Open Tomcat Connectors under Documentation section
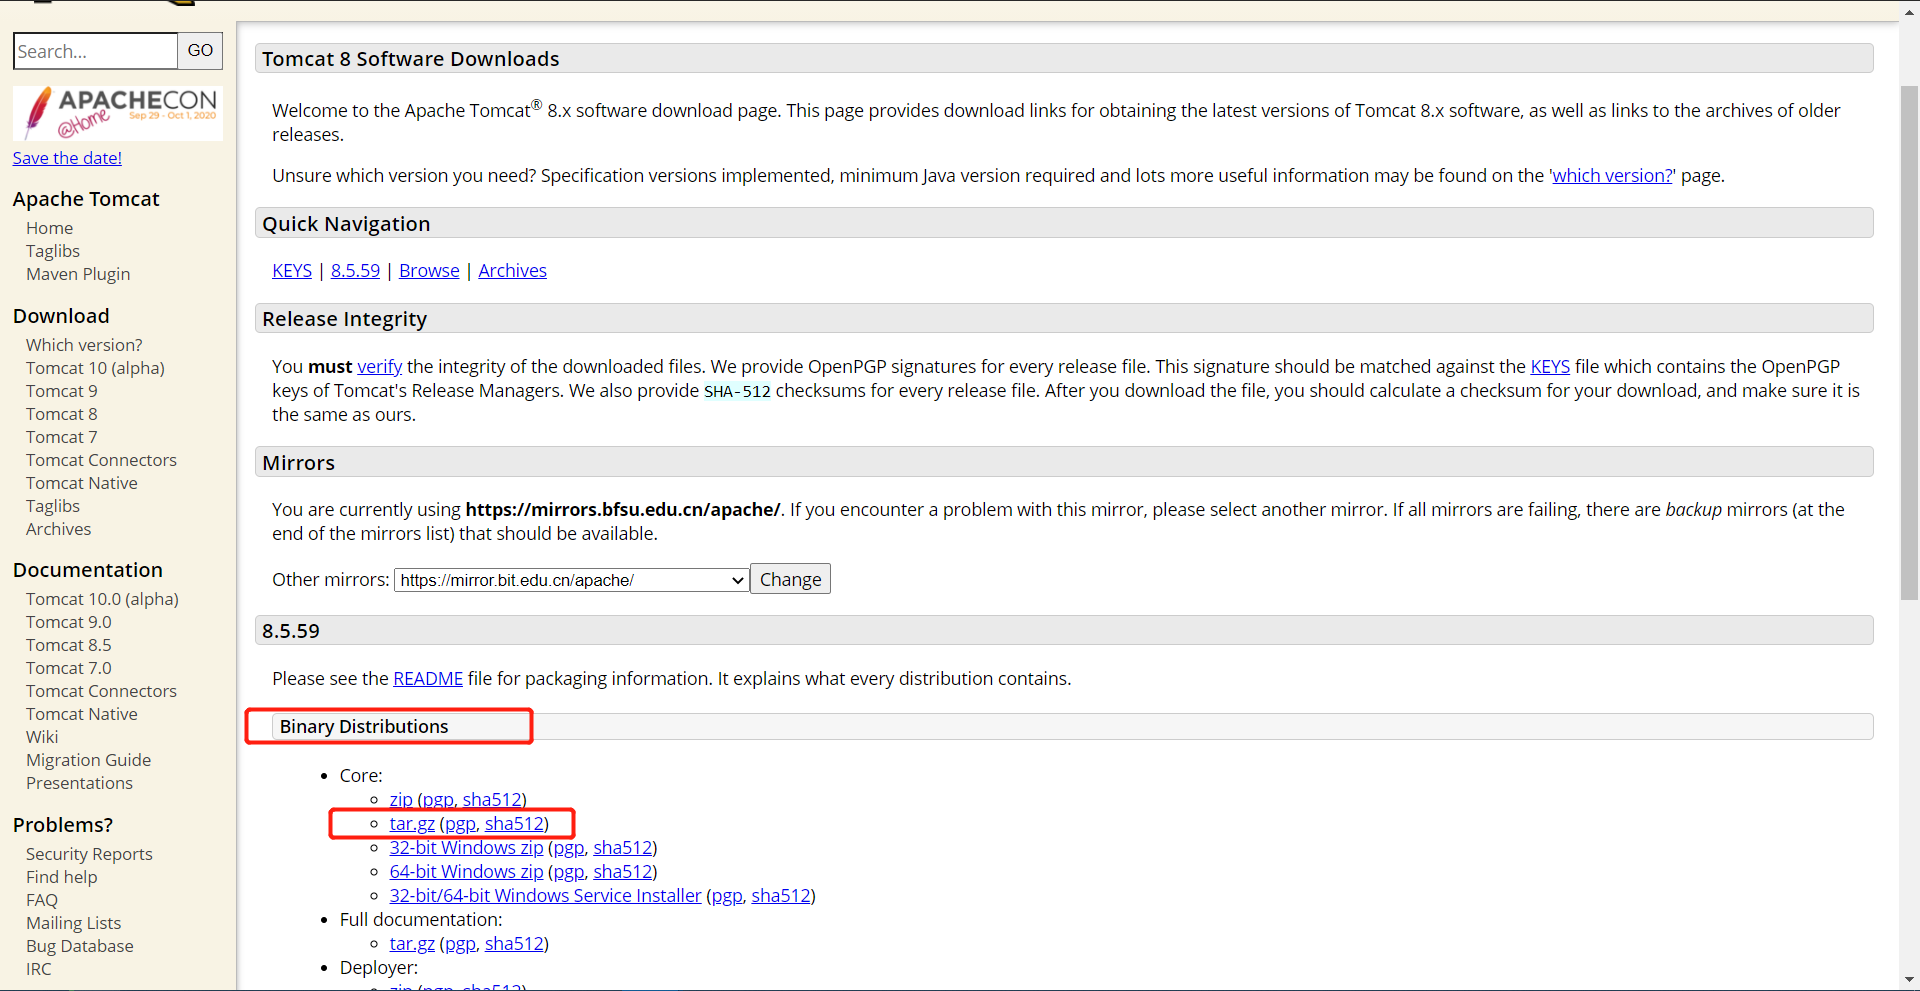1920x991 pixels. click(x=101, y=691)
